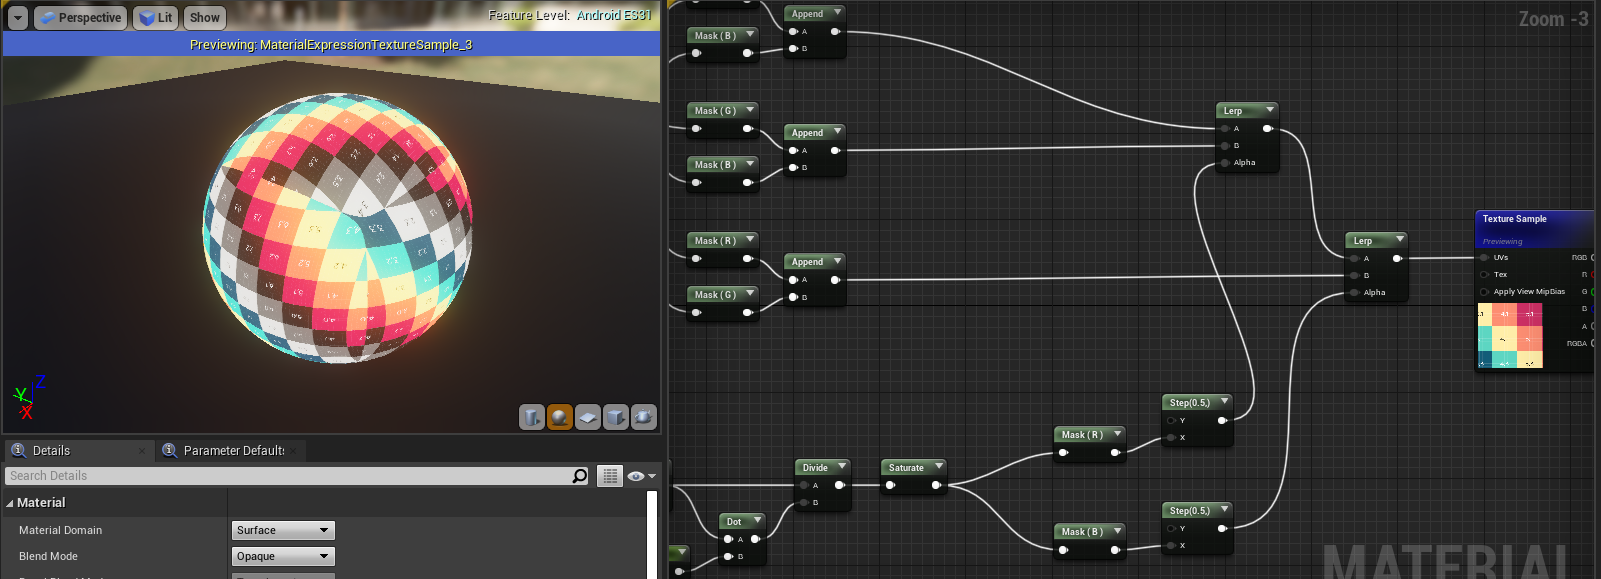Click the Show button in viewport
The image size is (1601, 579).
[205, 18]
